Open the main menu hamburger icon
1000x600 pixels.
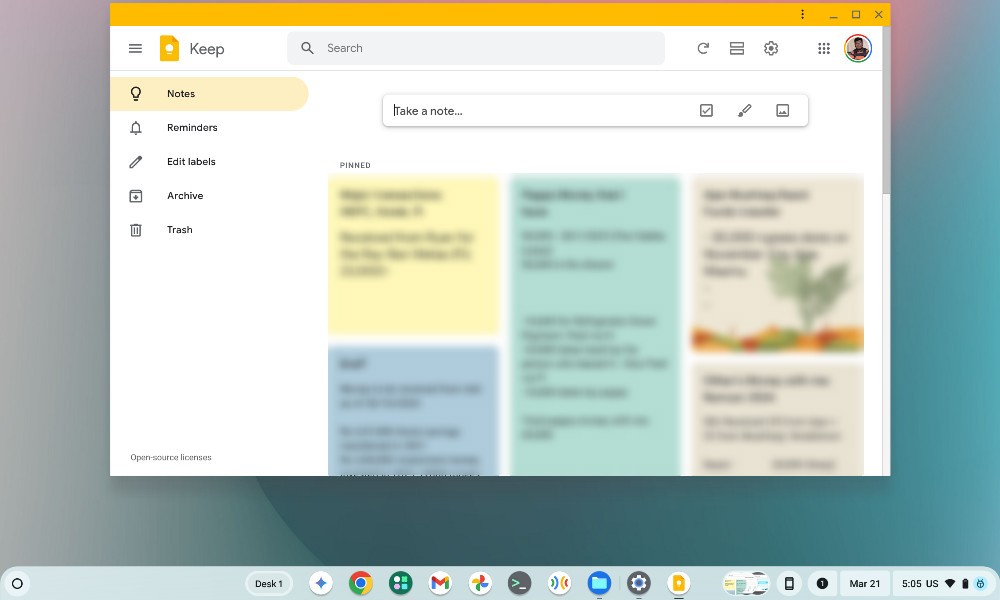click(135, 48)
